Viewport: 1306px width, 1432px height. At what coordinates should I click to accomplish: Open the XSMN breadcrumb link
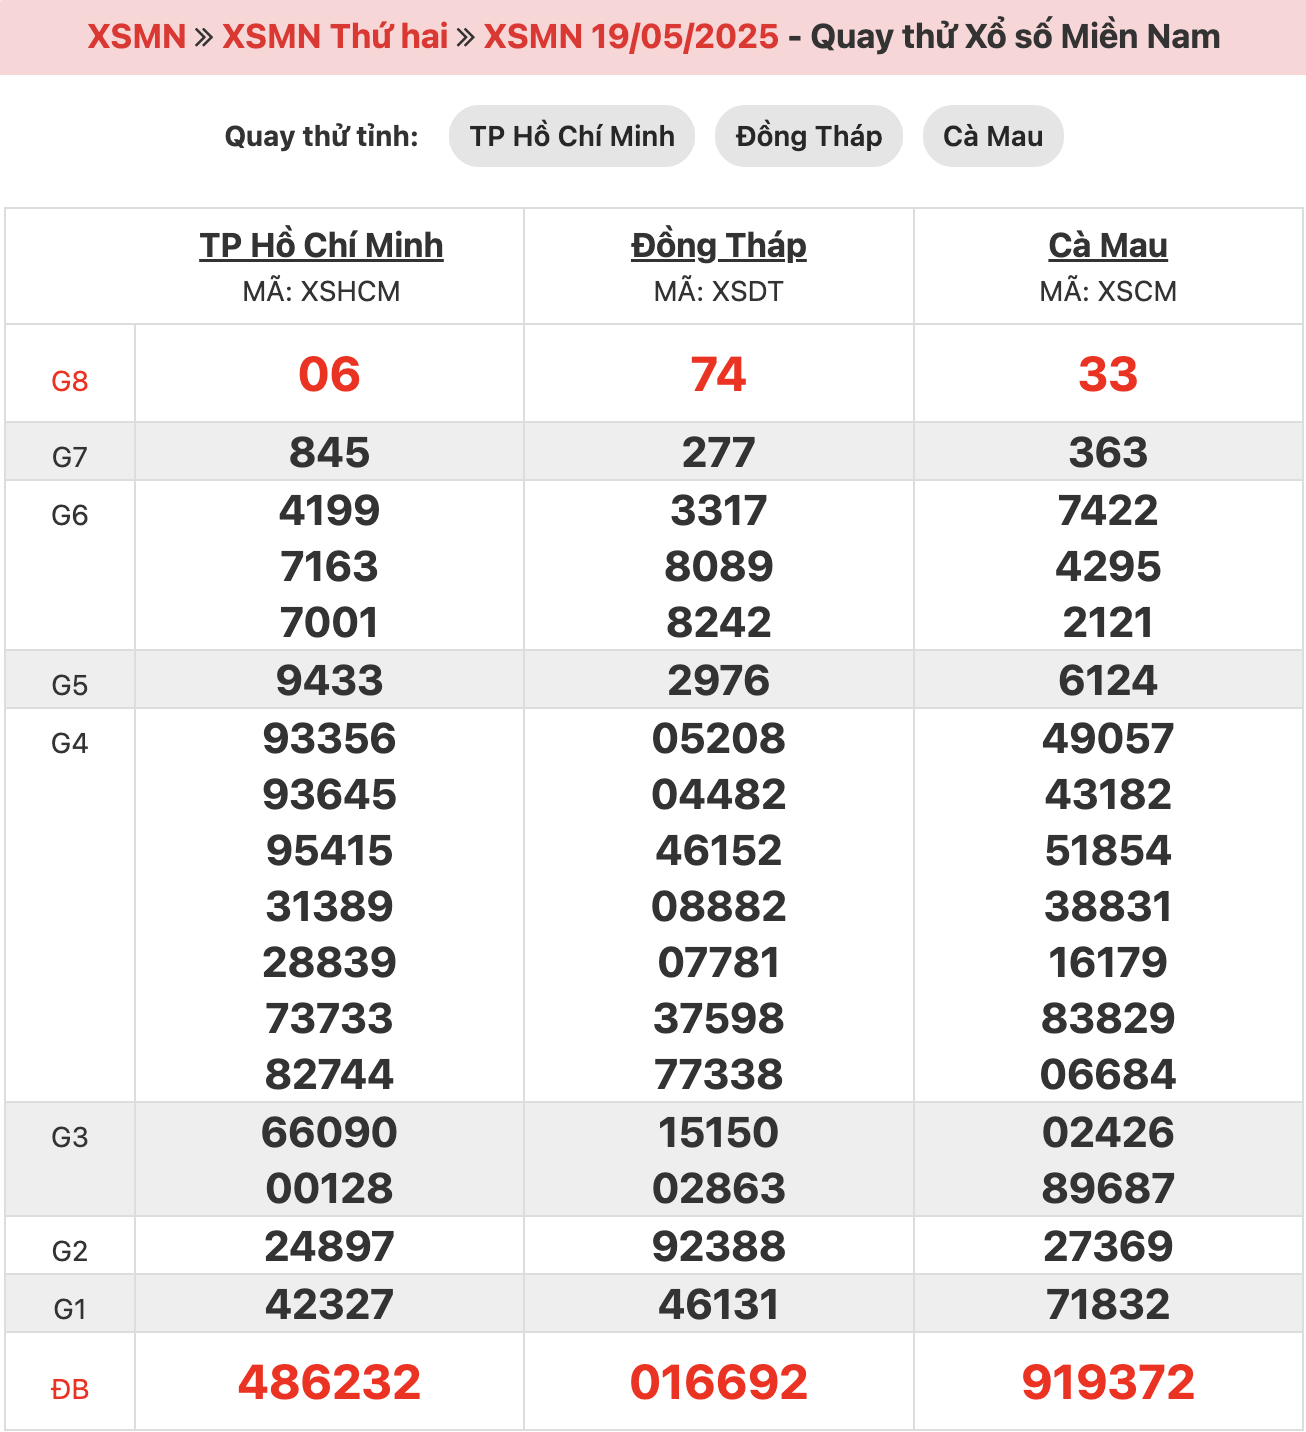137,37
